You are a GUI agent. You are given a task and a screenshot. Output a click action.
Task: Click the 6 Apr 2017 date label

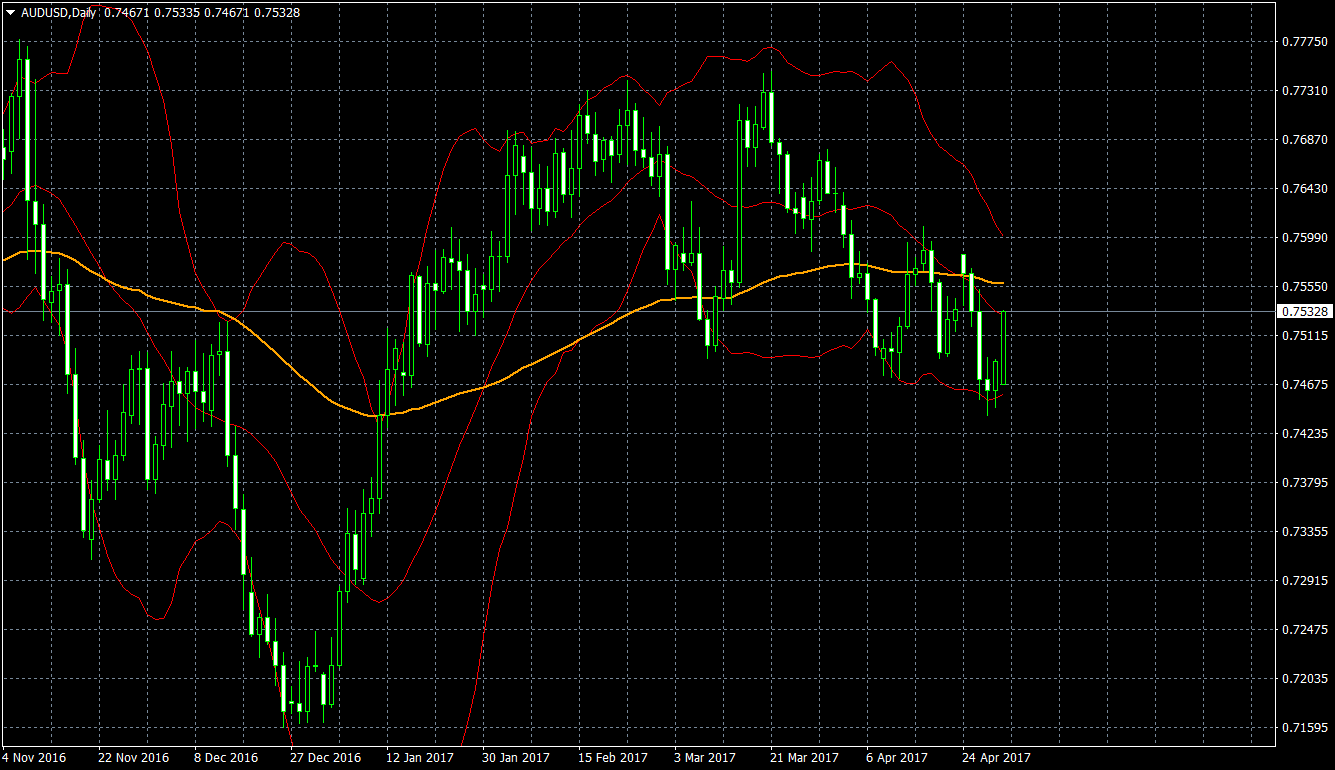897,758
